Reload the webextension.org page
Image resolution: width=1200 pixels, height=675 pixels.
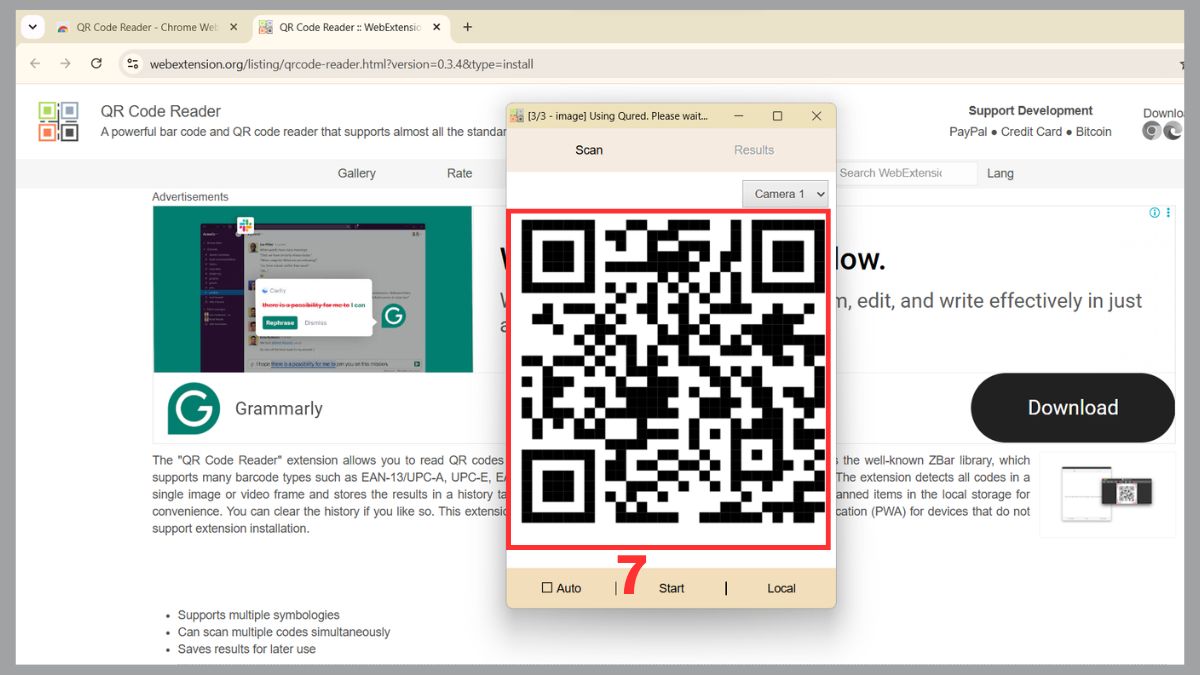96,64
